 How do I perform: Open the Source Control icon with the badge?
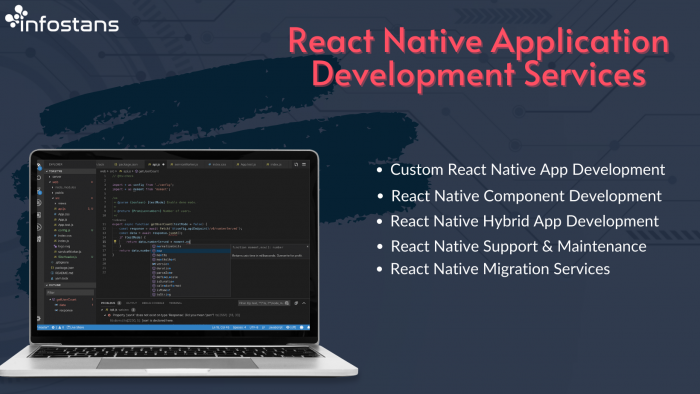point(39,191)
